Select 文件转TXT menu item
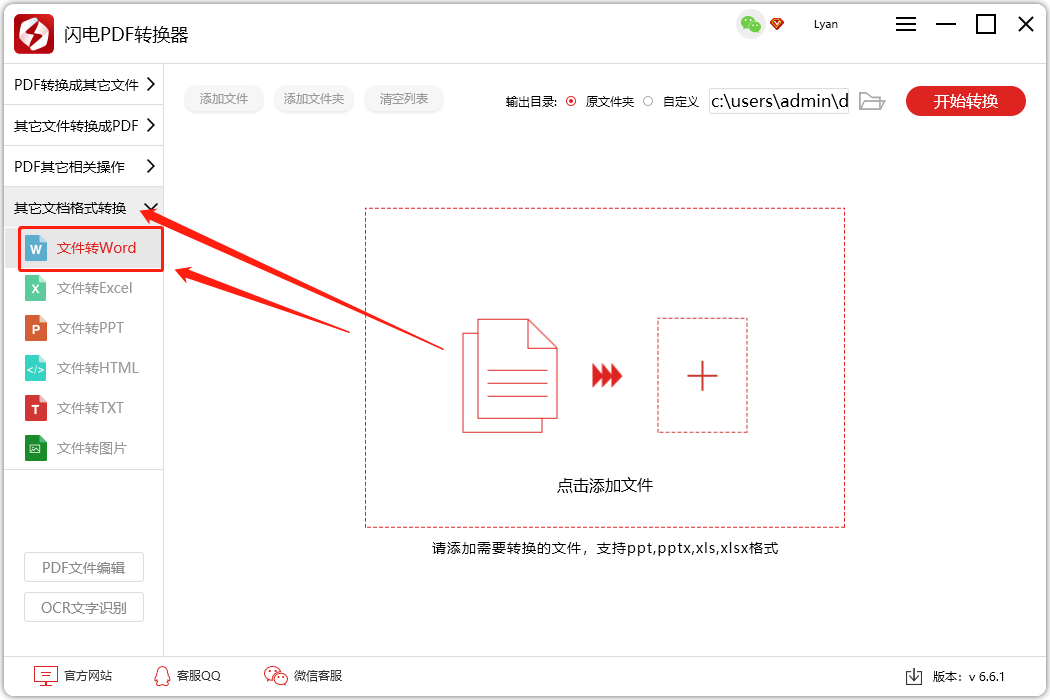1050x700 pixels. [x=84, y=409]
